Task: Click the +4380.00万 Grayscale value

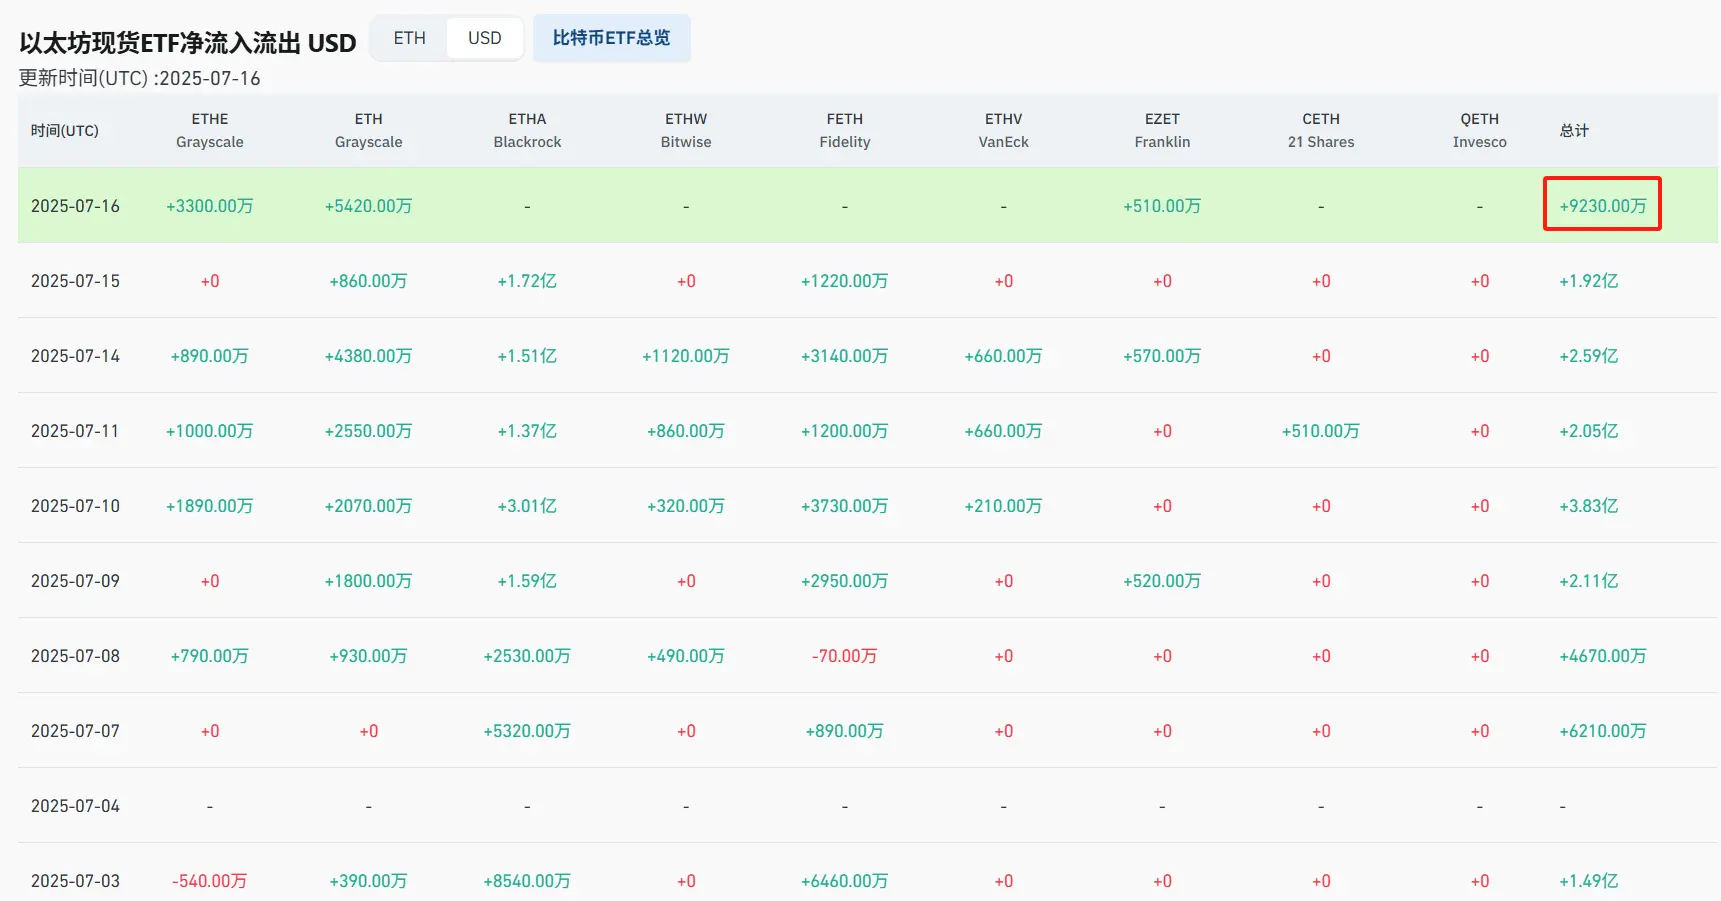Action: point(369,356)
